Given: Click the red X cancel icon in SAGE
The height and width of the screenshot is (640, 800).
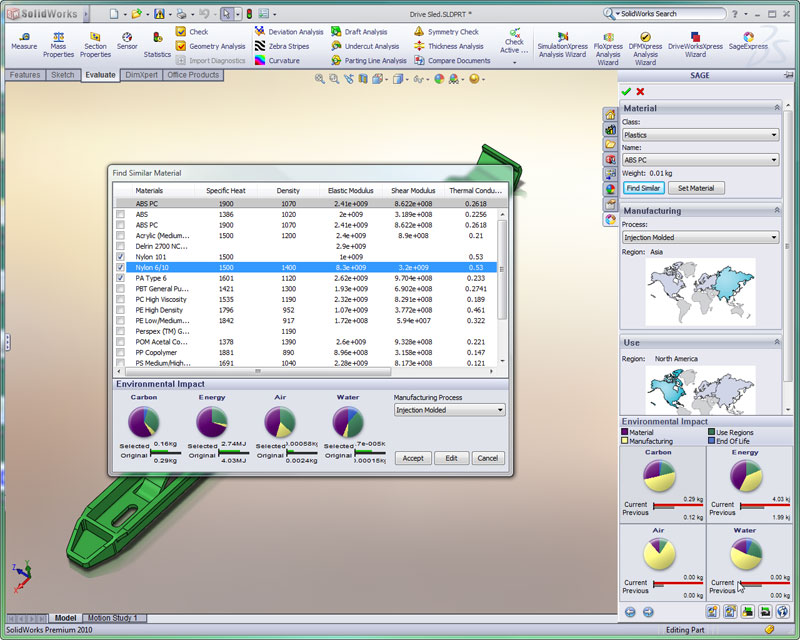Looking at the screenshot, I should [x=640, y=91].
